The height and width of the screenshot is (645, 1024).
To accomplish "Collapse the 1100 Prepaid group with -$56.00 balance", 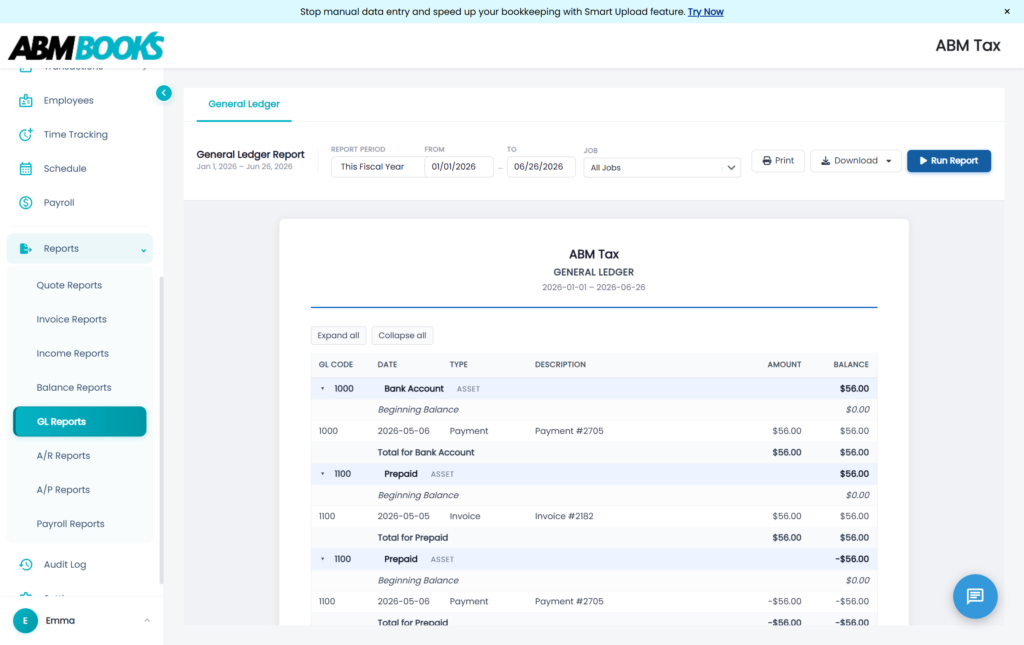I will pos(323,559).
